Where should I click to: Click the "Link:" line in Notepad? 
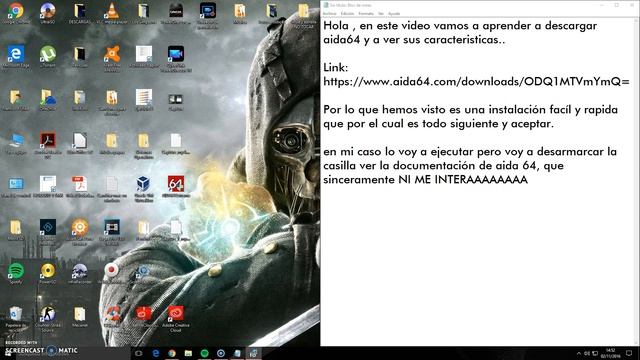(x=336, y=67)
